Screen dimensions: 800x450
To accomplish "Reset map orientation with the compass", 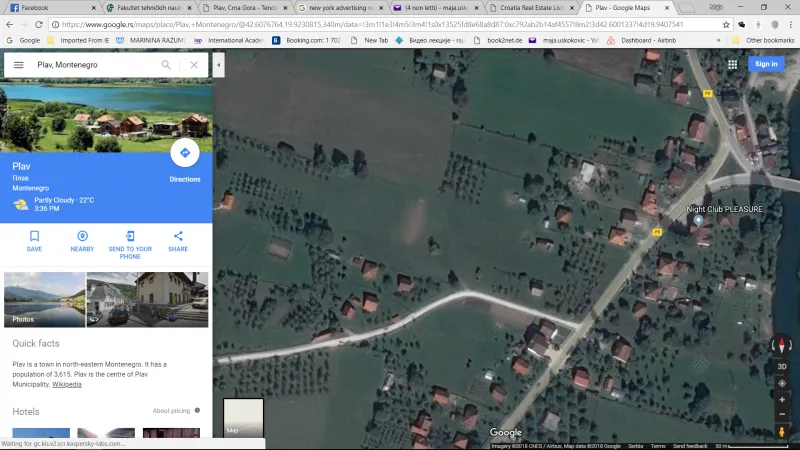I will pos(782,346).
